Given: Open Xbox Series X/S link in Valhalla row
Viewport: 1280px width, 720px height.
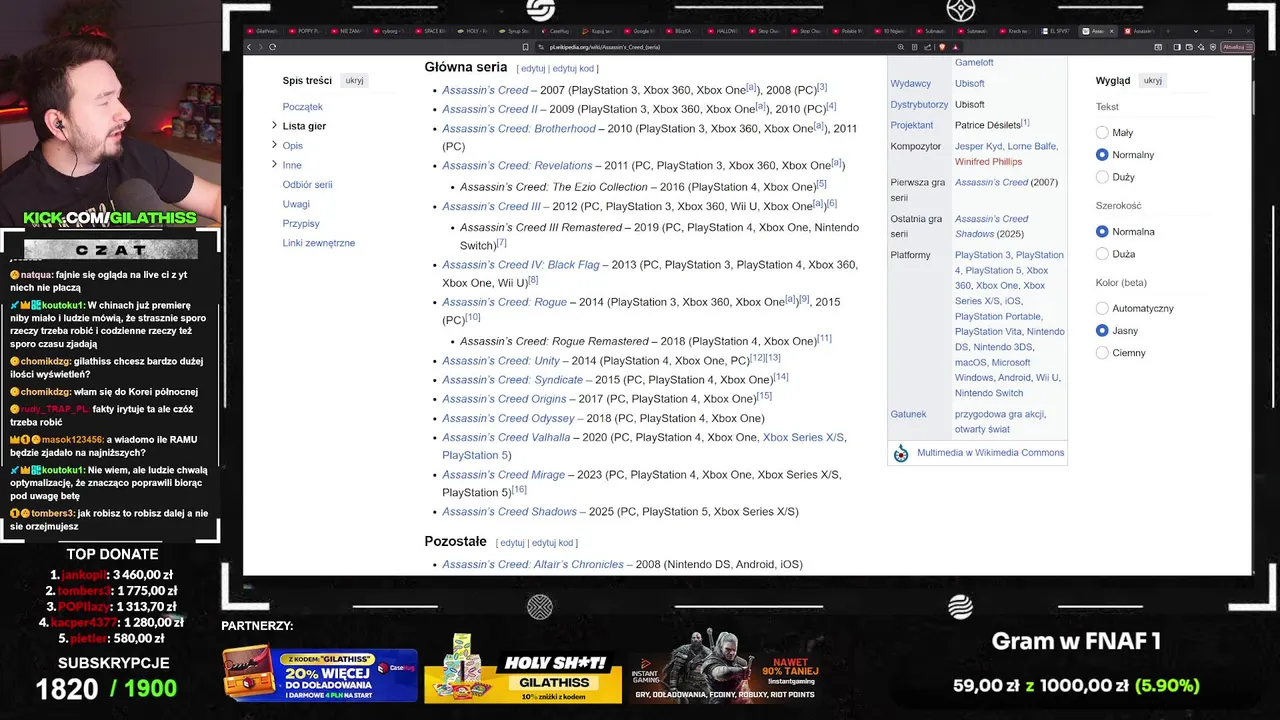Looking at the screenshot, I should [803, 437].
